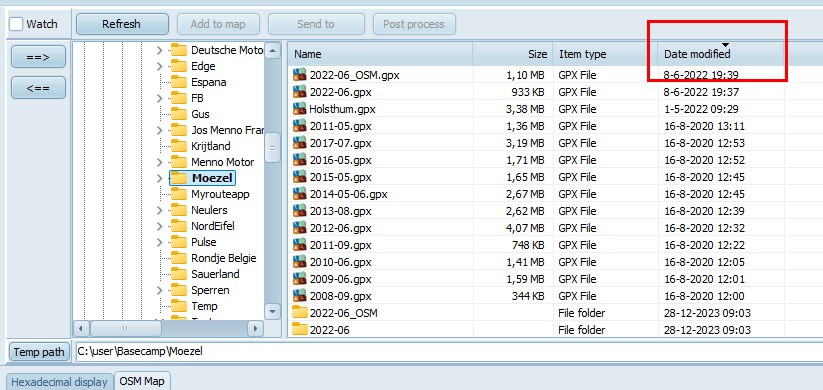823x390 pixels.
Task: Sort by the Name column header
Action: (x=380, y=54)
